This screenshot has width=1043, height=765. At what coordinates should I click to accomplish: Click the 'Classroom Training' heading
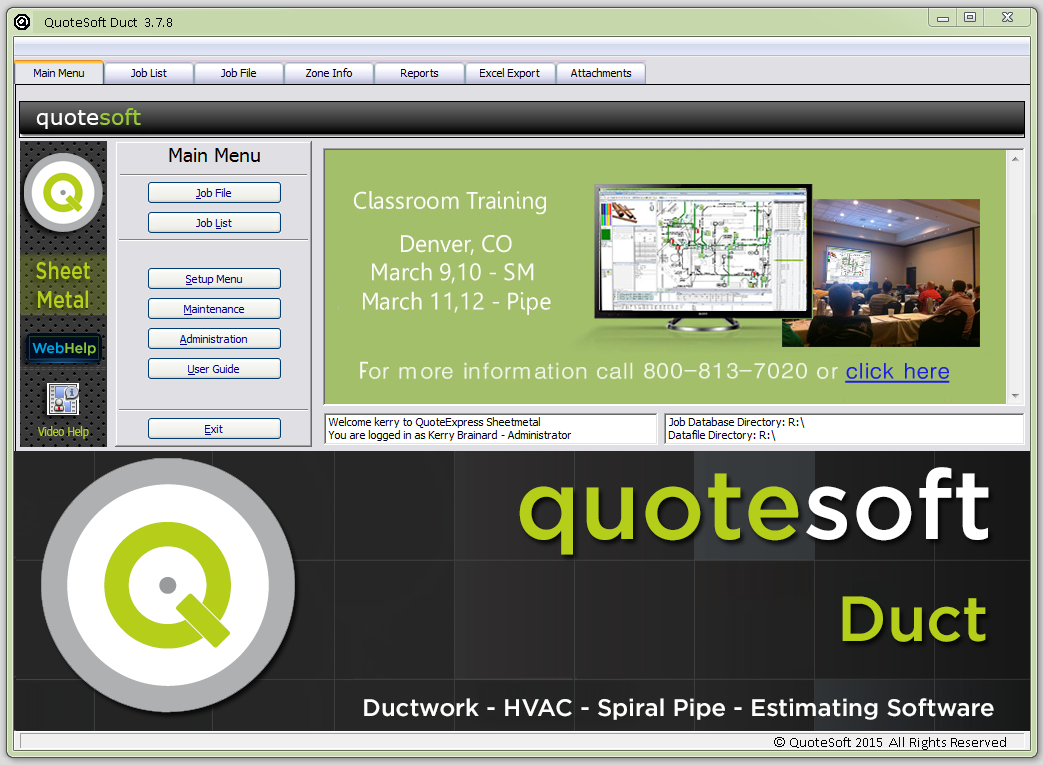(450, 201)
